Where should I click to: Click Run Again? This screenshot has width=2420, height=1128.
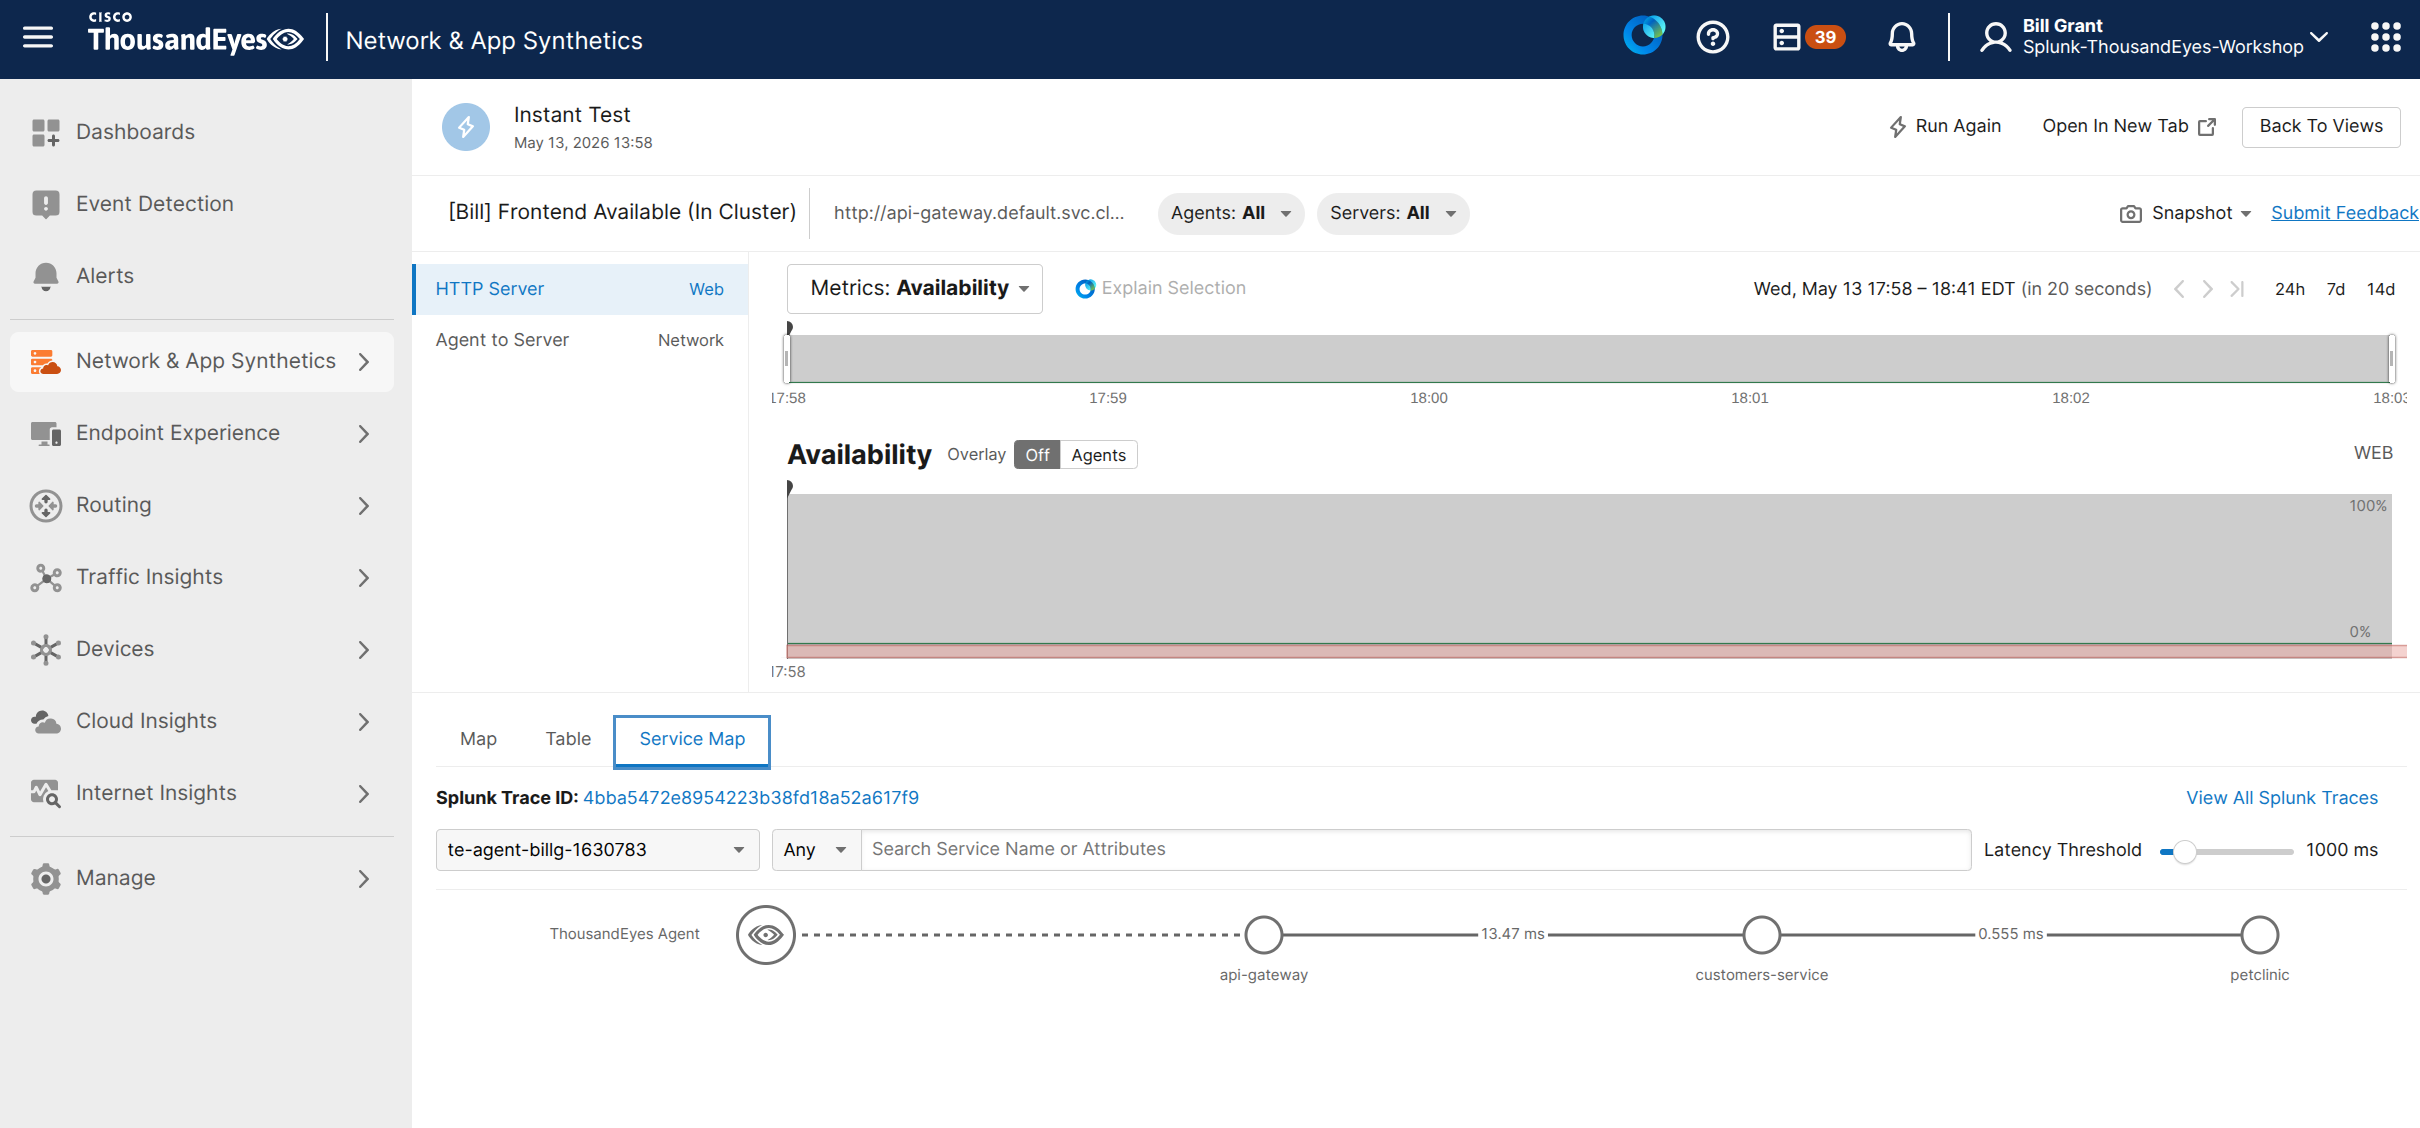point(1945,126)
